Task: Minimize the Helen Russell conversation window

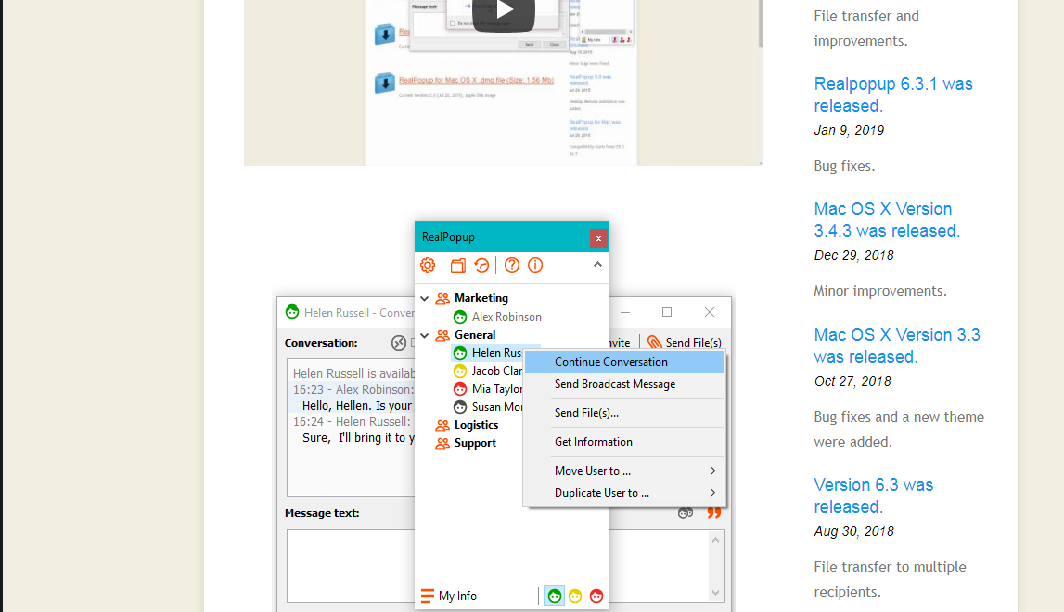Action: 626,312
